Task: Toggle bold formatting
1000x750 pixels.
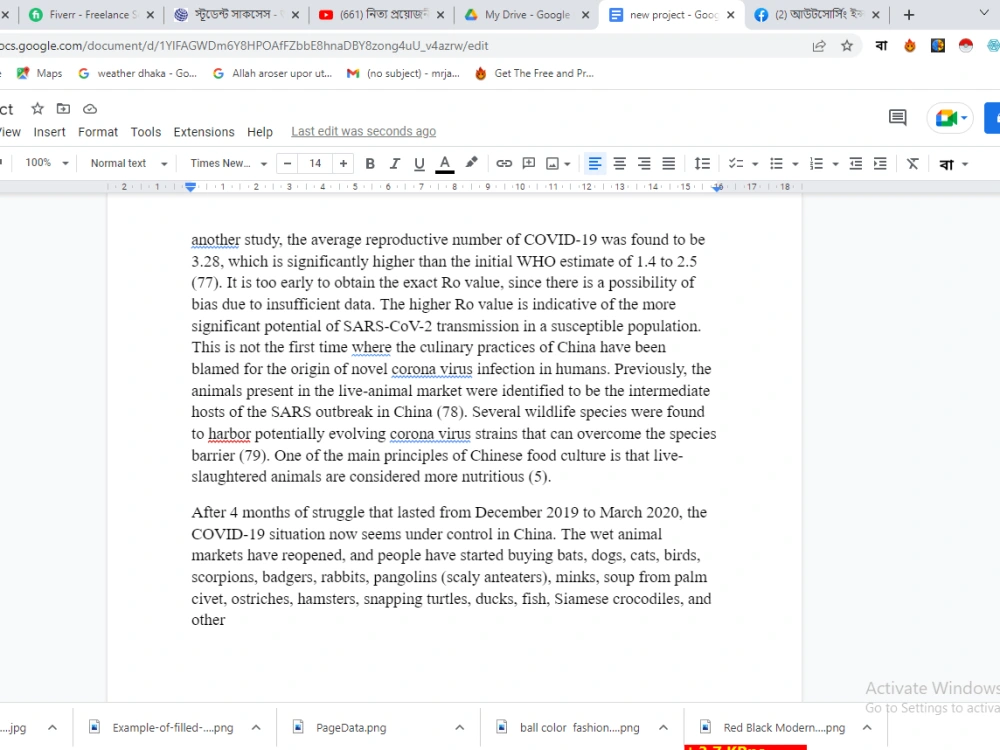Action: 370,164
